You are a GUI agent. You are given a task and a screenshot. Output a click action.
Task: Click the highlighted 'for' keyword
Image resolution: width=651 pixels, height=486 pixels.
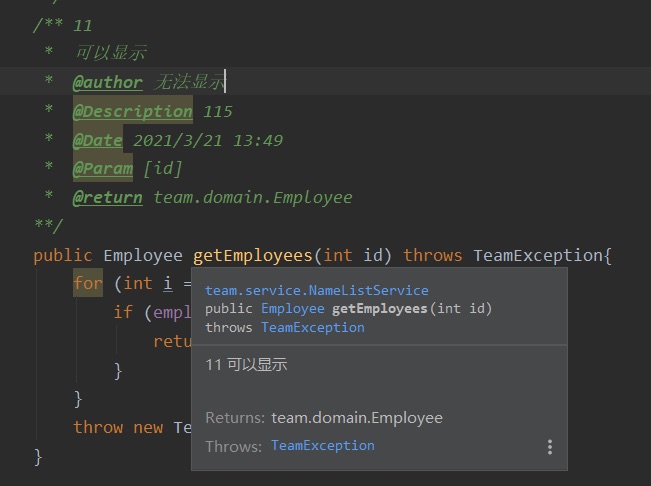tap(88, 283)
